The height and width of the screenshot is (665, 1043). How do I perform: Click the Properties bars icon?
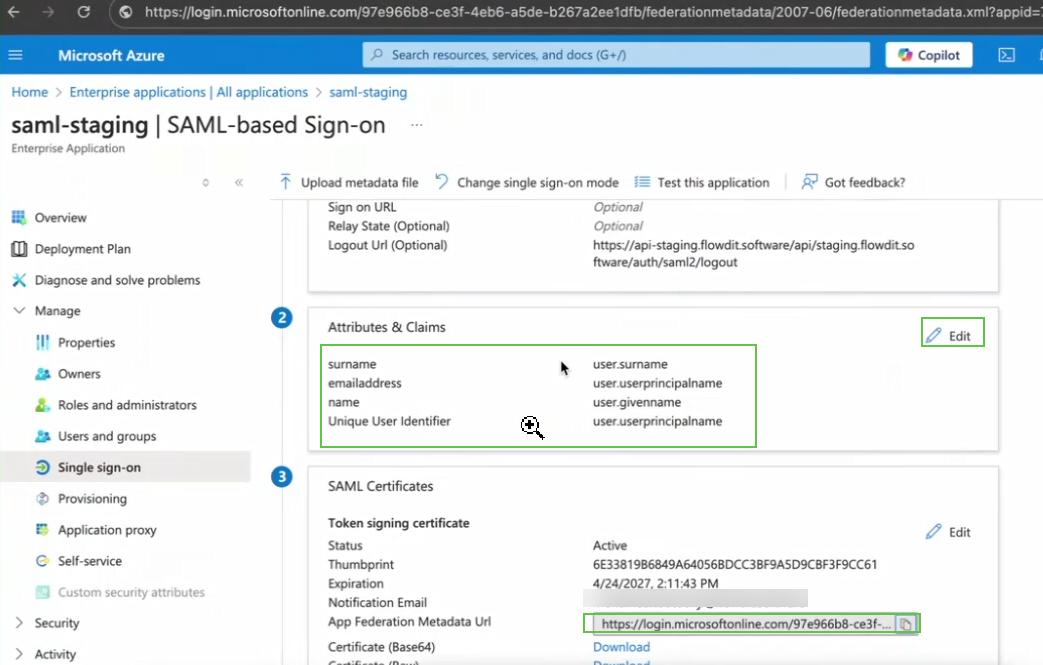pos(43,342)
